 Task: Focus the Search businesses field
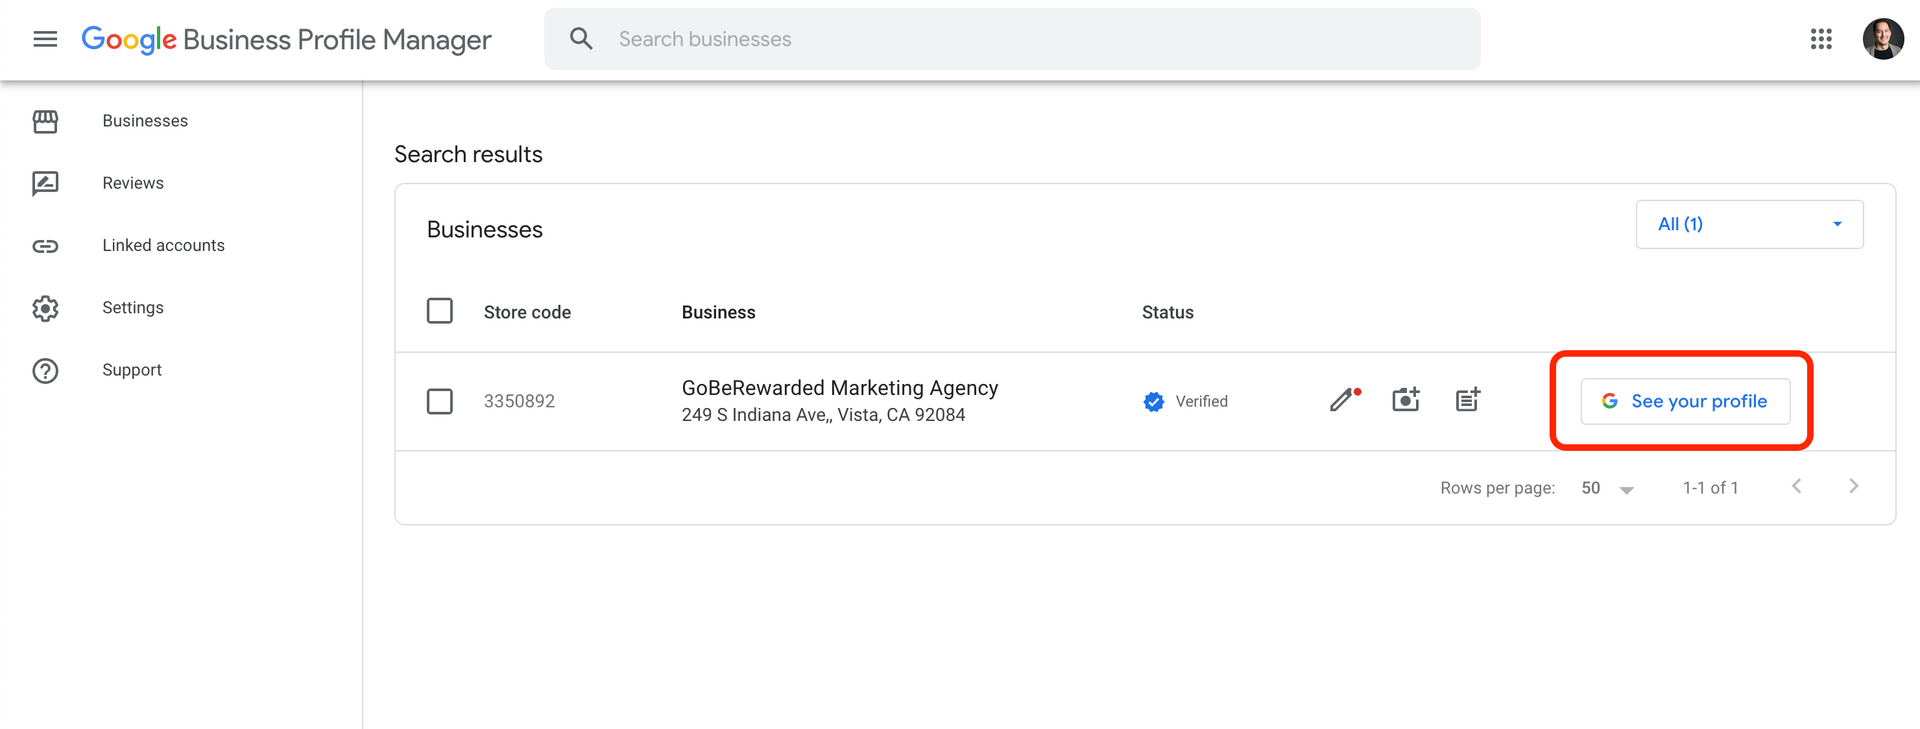tap(1012, 39)
